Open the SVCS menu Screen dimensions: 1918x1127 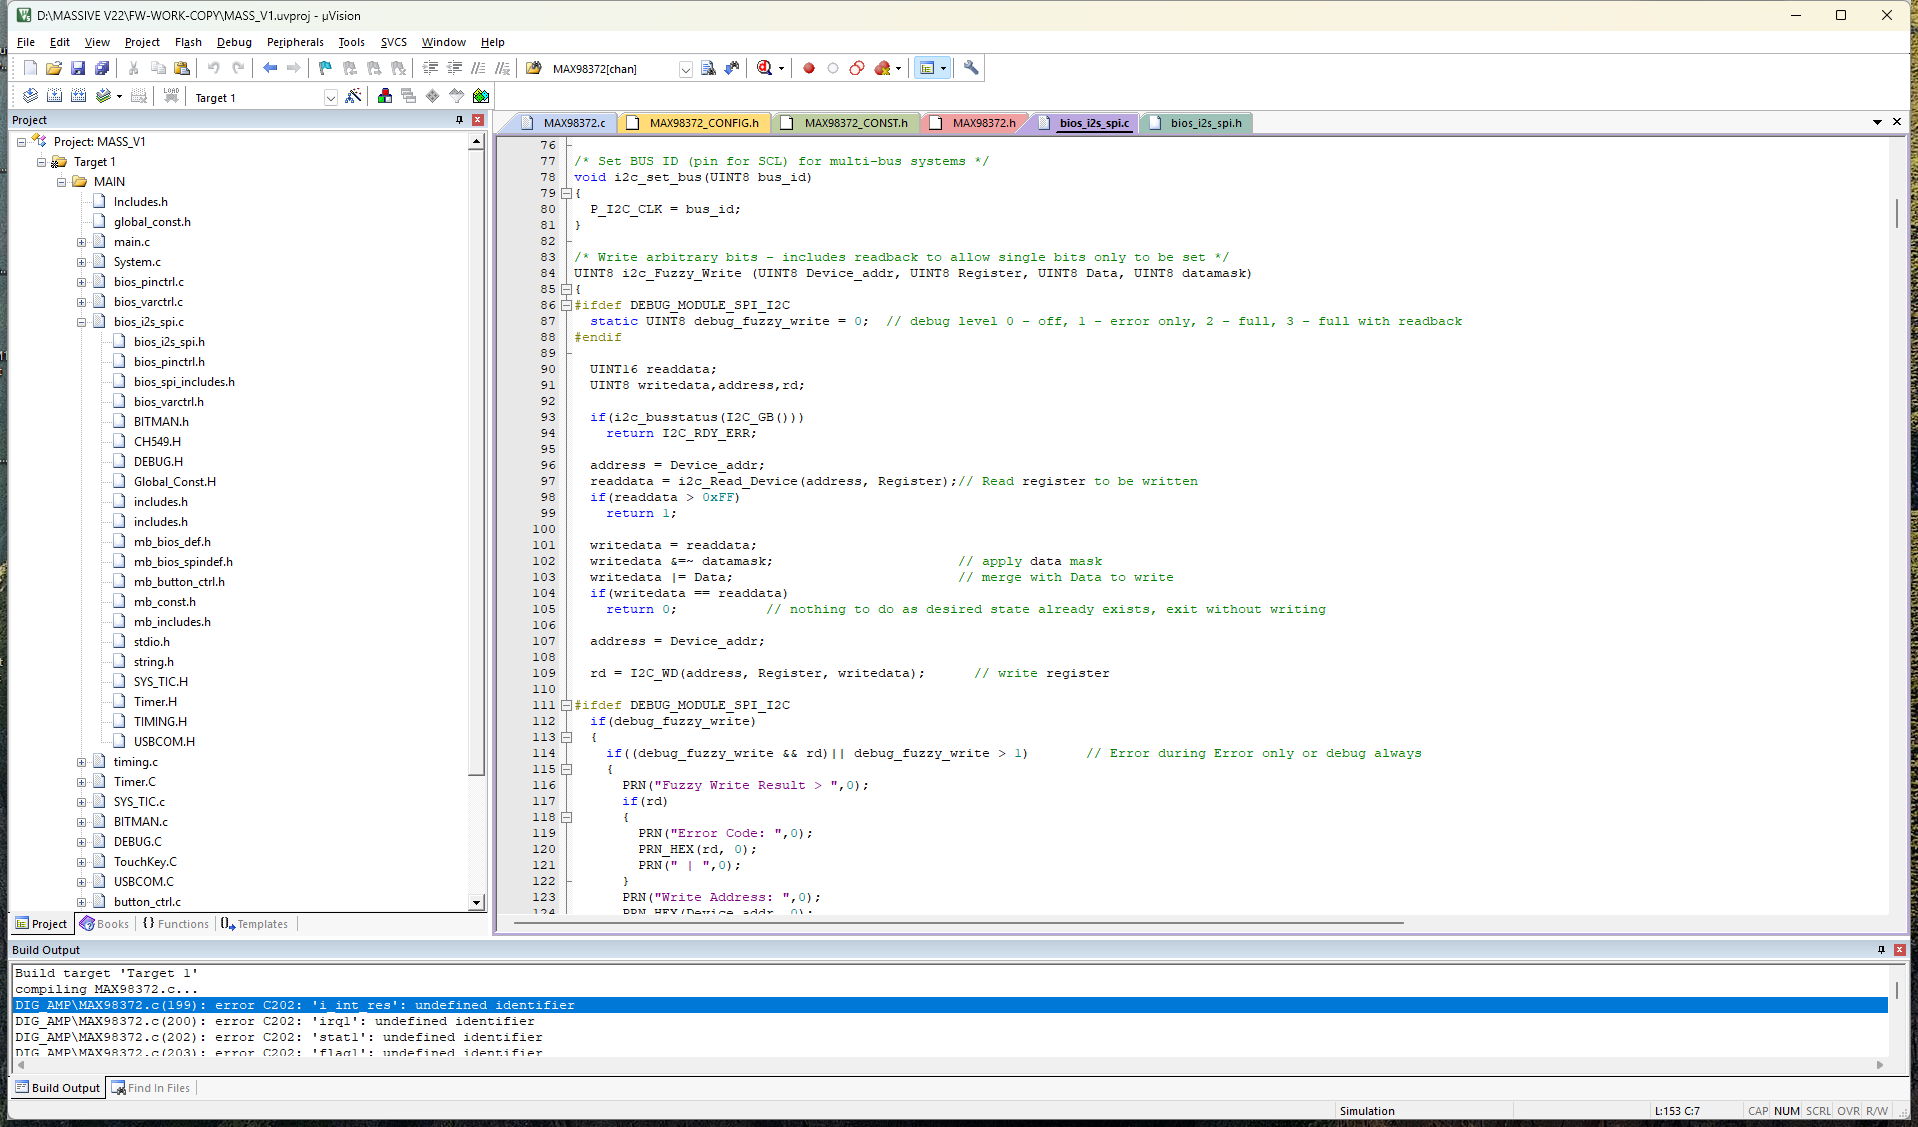click(393, 42)
